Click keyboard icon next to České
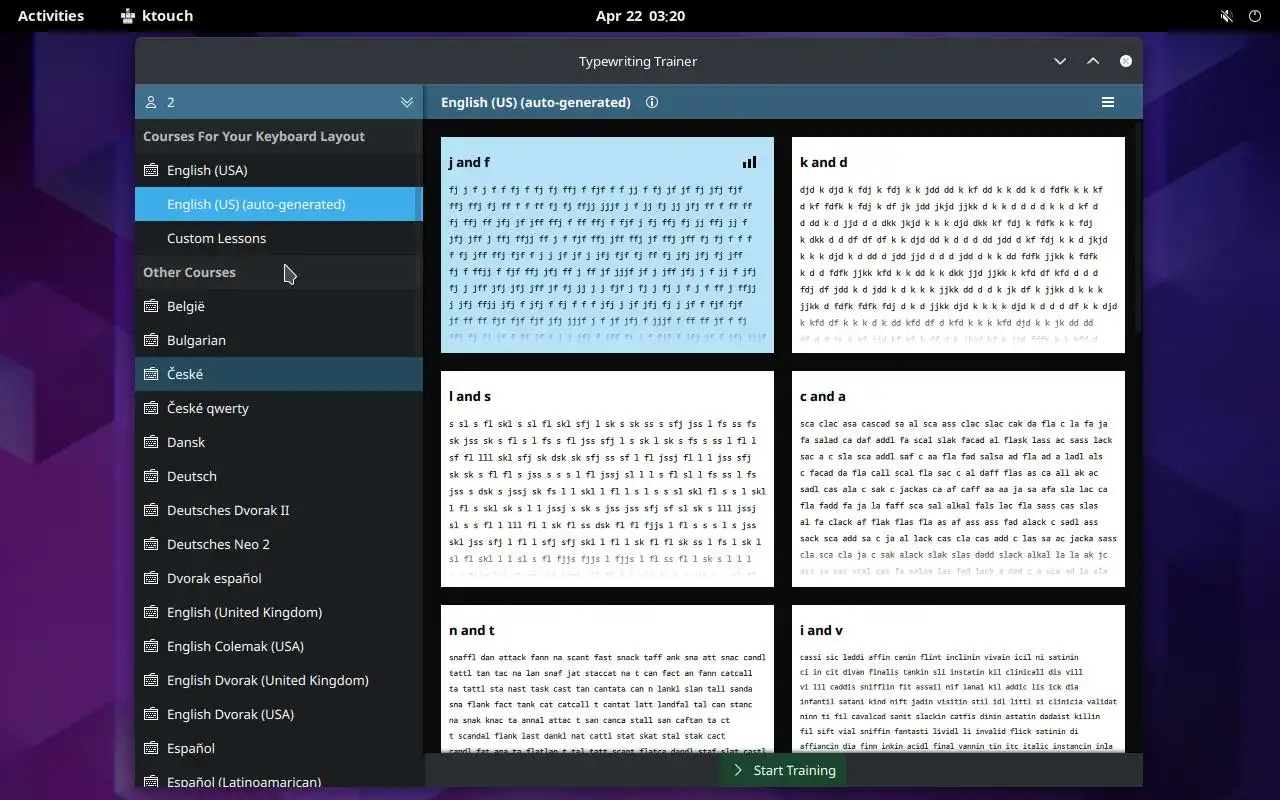The height and width of the screenshot is (800, 1280). coord(151,374)
